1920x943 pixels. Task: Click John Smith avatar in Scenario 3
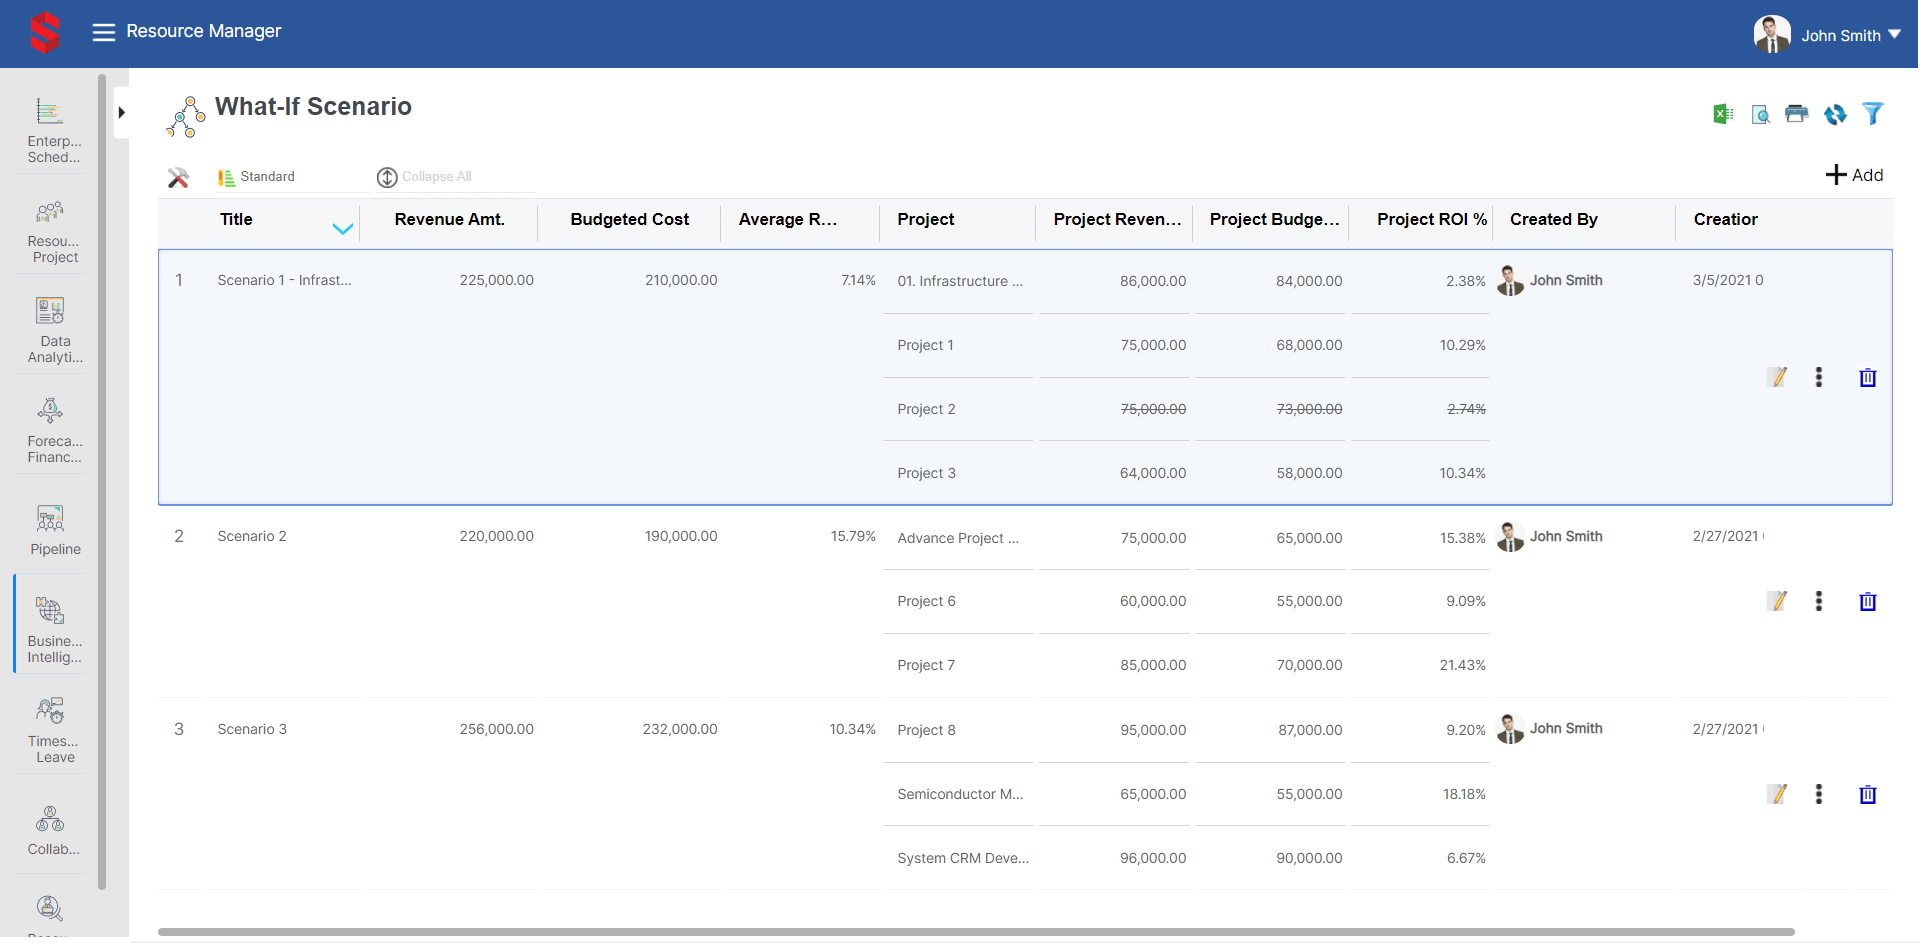pos(1510,729)
